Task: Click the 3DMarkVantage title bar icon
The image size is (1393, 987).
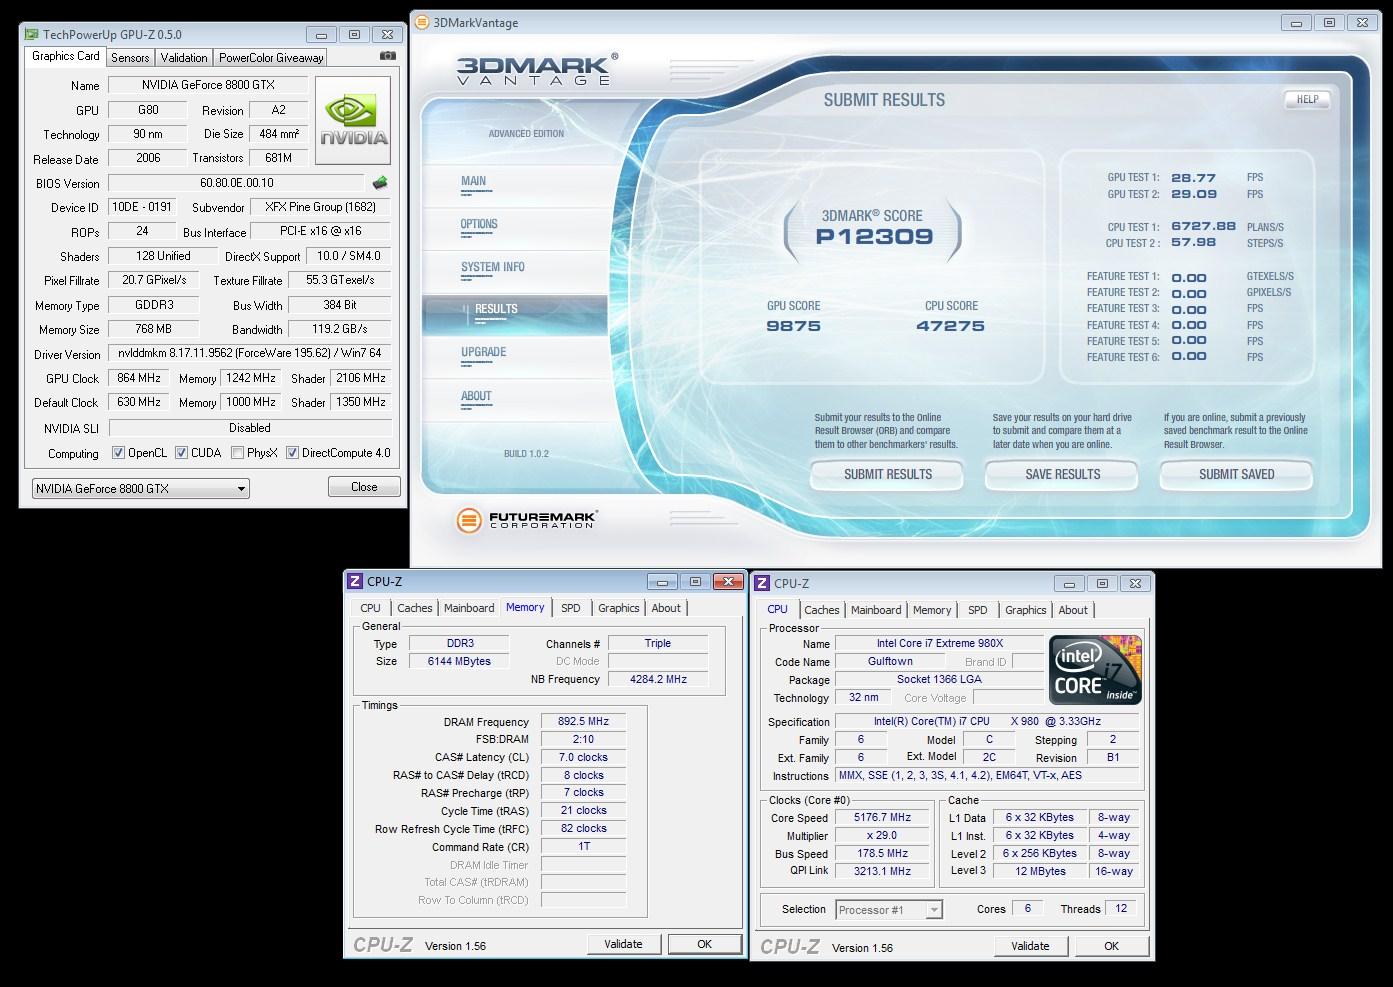Action: [x=422, y=22]
